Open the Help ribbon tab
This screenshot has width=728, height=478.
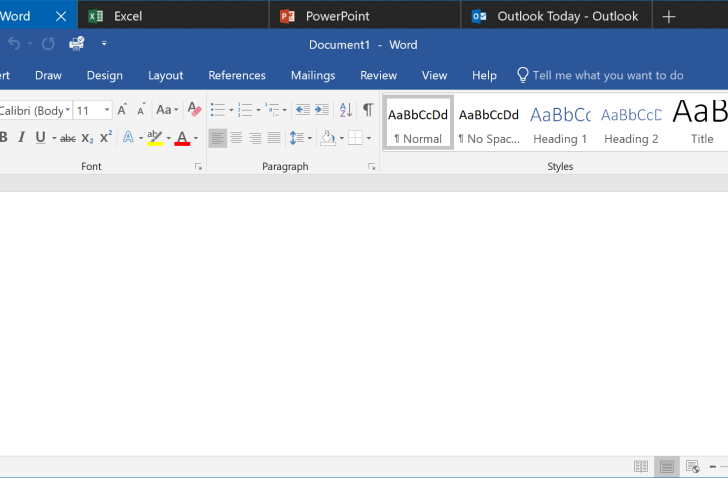click(x=484, y=75)
